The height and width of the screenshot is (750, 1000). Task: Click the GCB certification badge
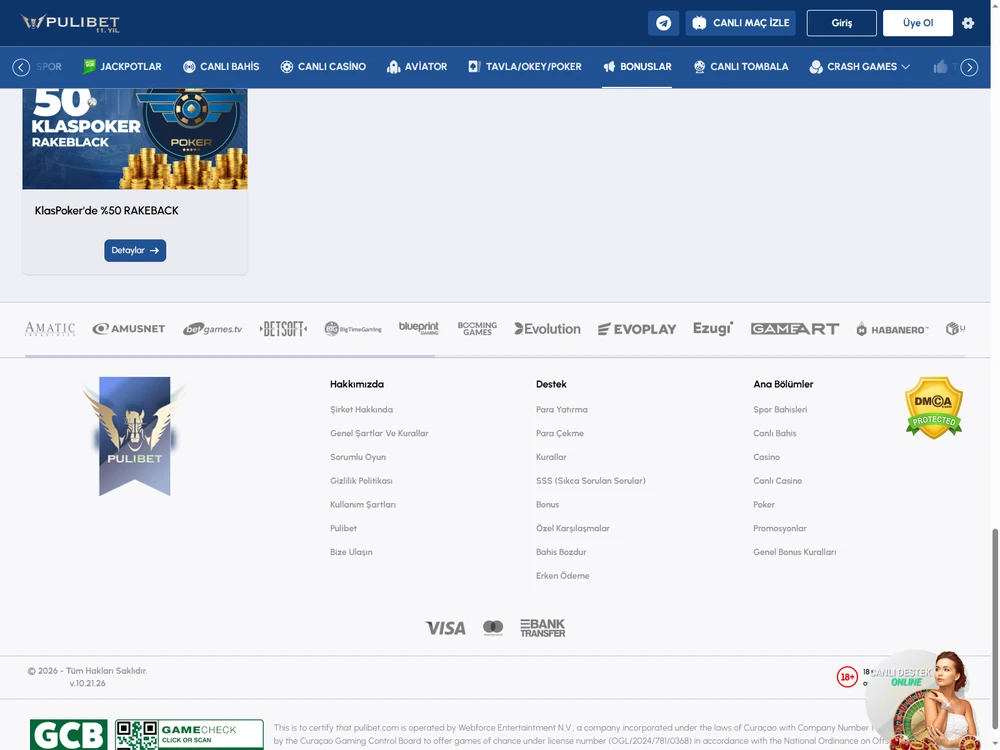(x=69, y=735)
